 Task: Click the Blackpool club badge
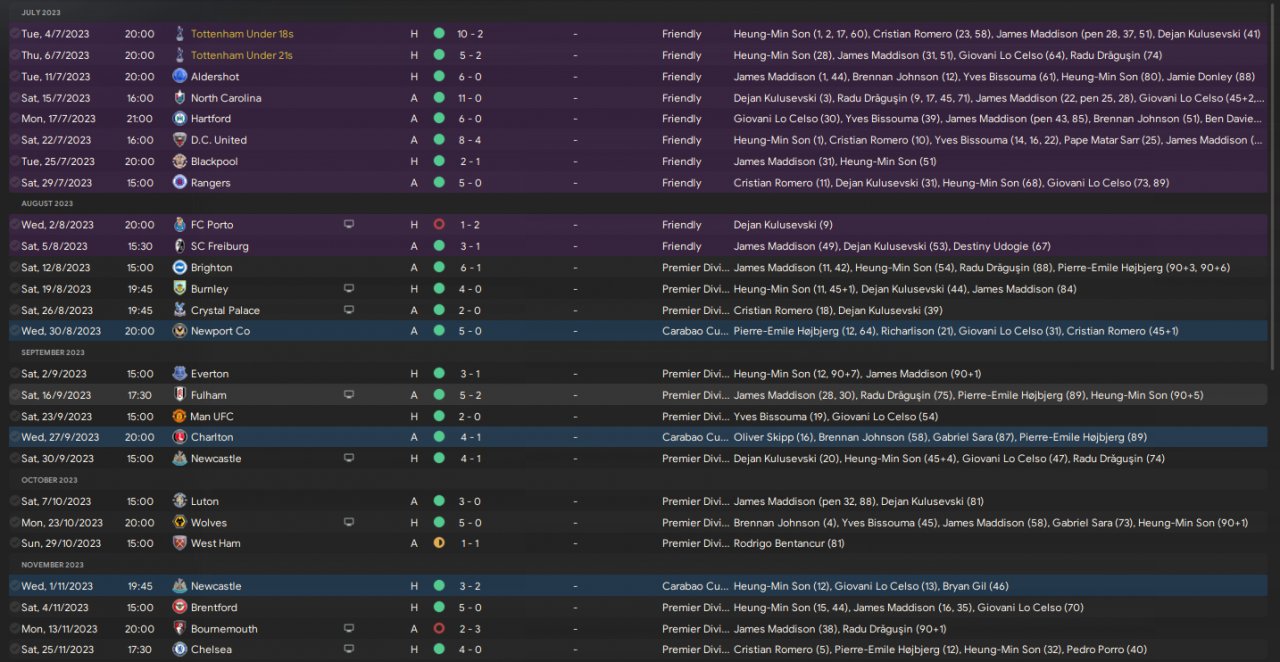[180, 161]
